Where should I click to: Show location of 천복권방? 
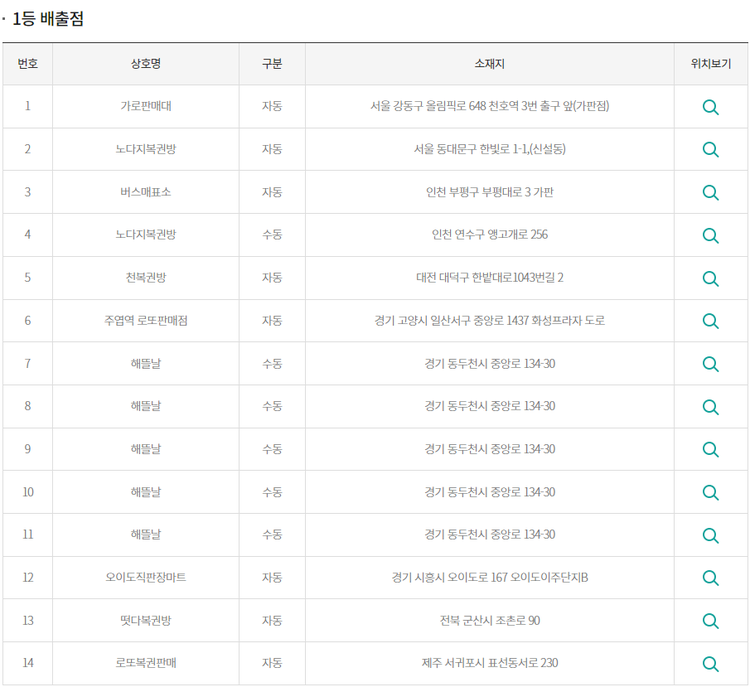pyautogui.click(x=710, y=278)
